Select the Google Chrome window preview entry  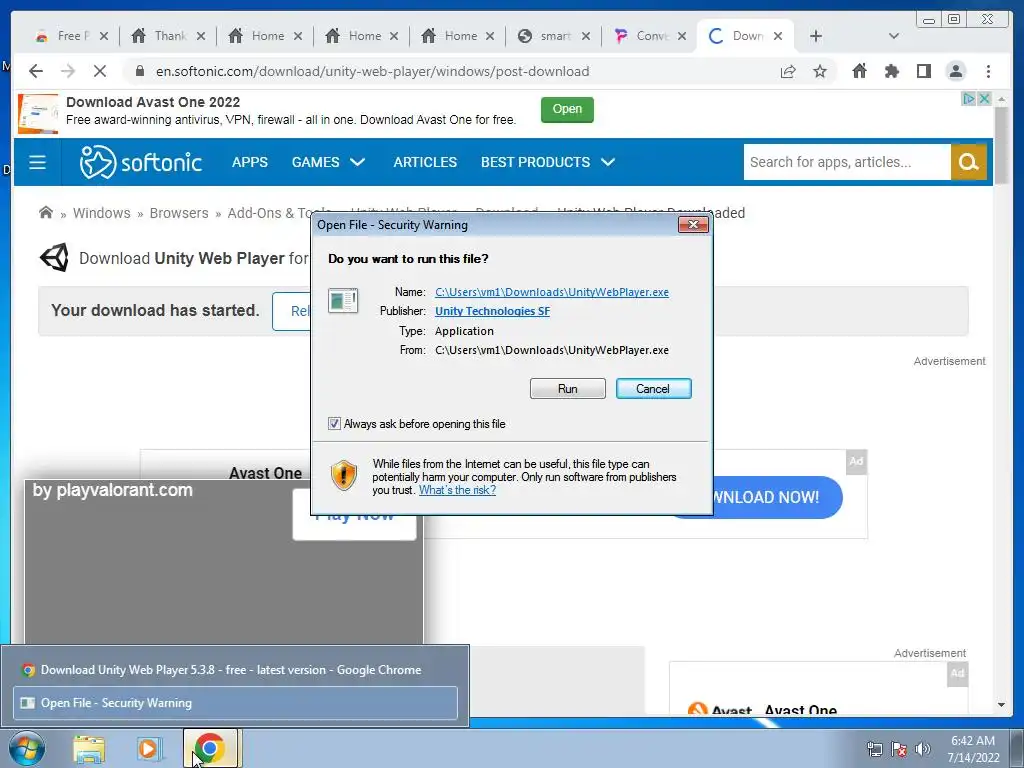click(235, 669)
